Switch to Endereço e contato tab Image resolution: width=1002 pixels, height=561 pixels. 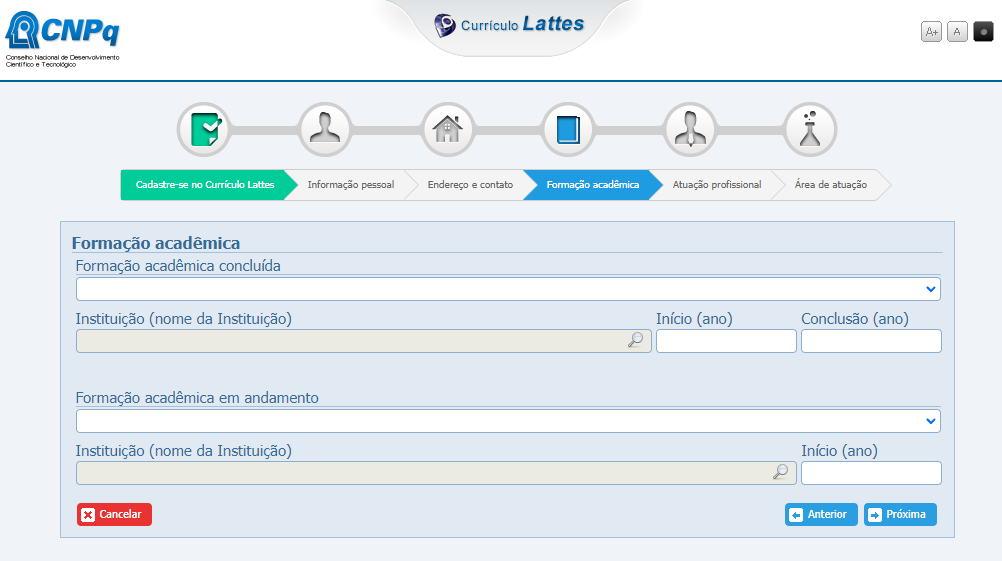[x=470, y=185]
